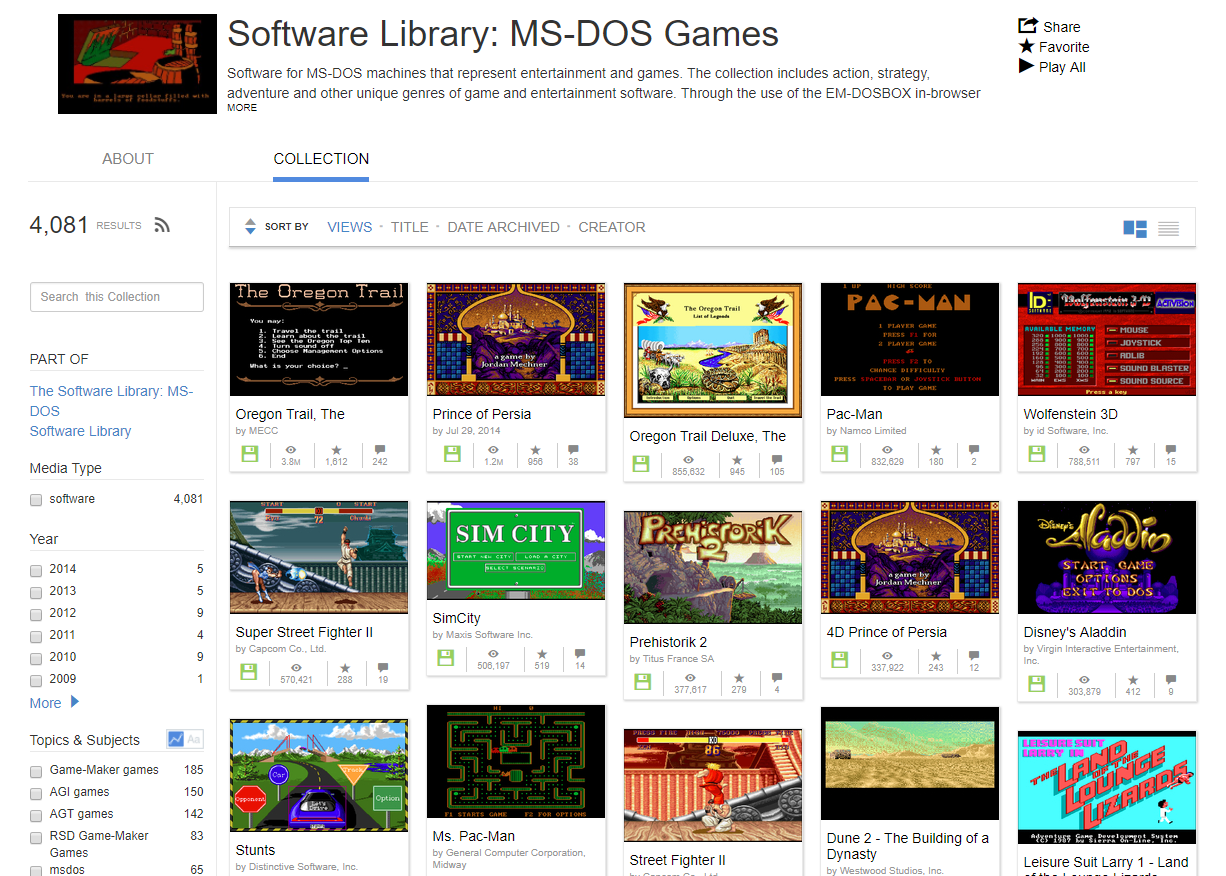The height and width of the screenshot is (876, 1226).
Task: Select the COLLECTION tab
Action: click(x=320, y=158)
